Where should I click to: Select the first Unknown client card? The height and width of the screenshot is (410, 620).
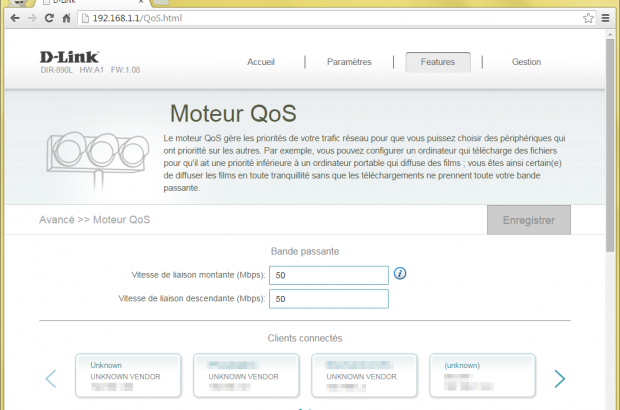point(128,377)
